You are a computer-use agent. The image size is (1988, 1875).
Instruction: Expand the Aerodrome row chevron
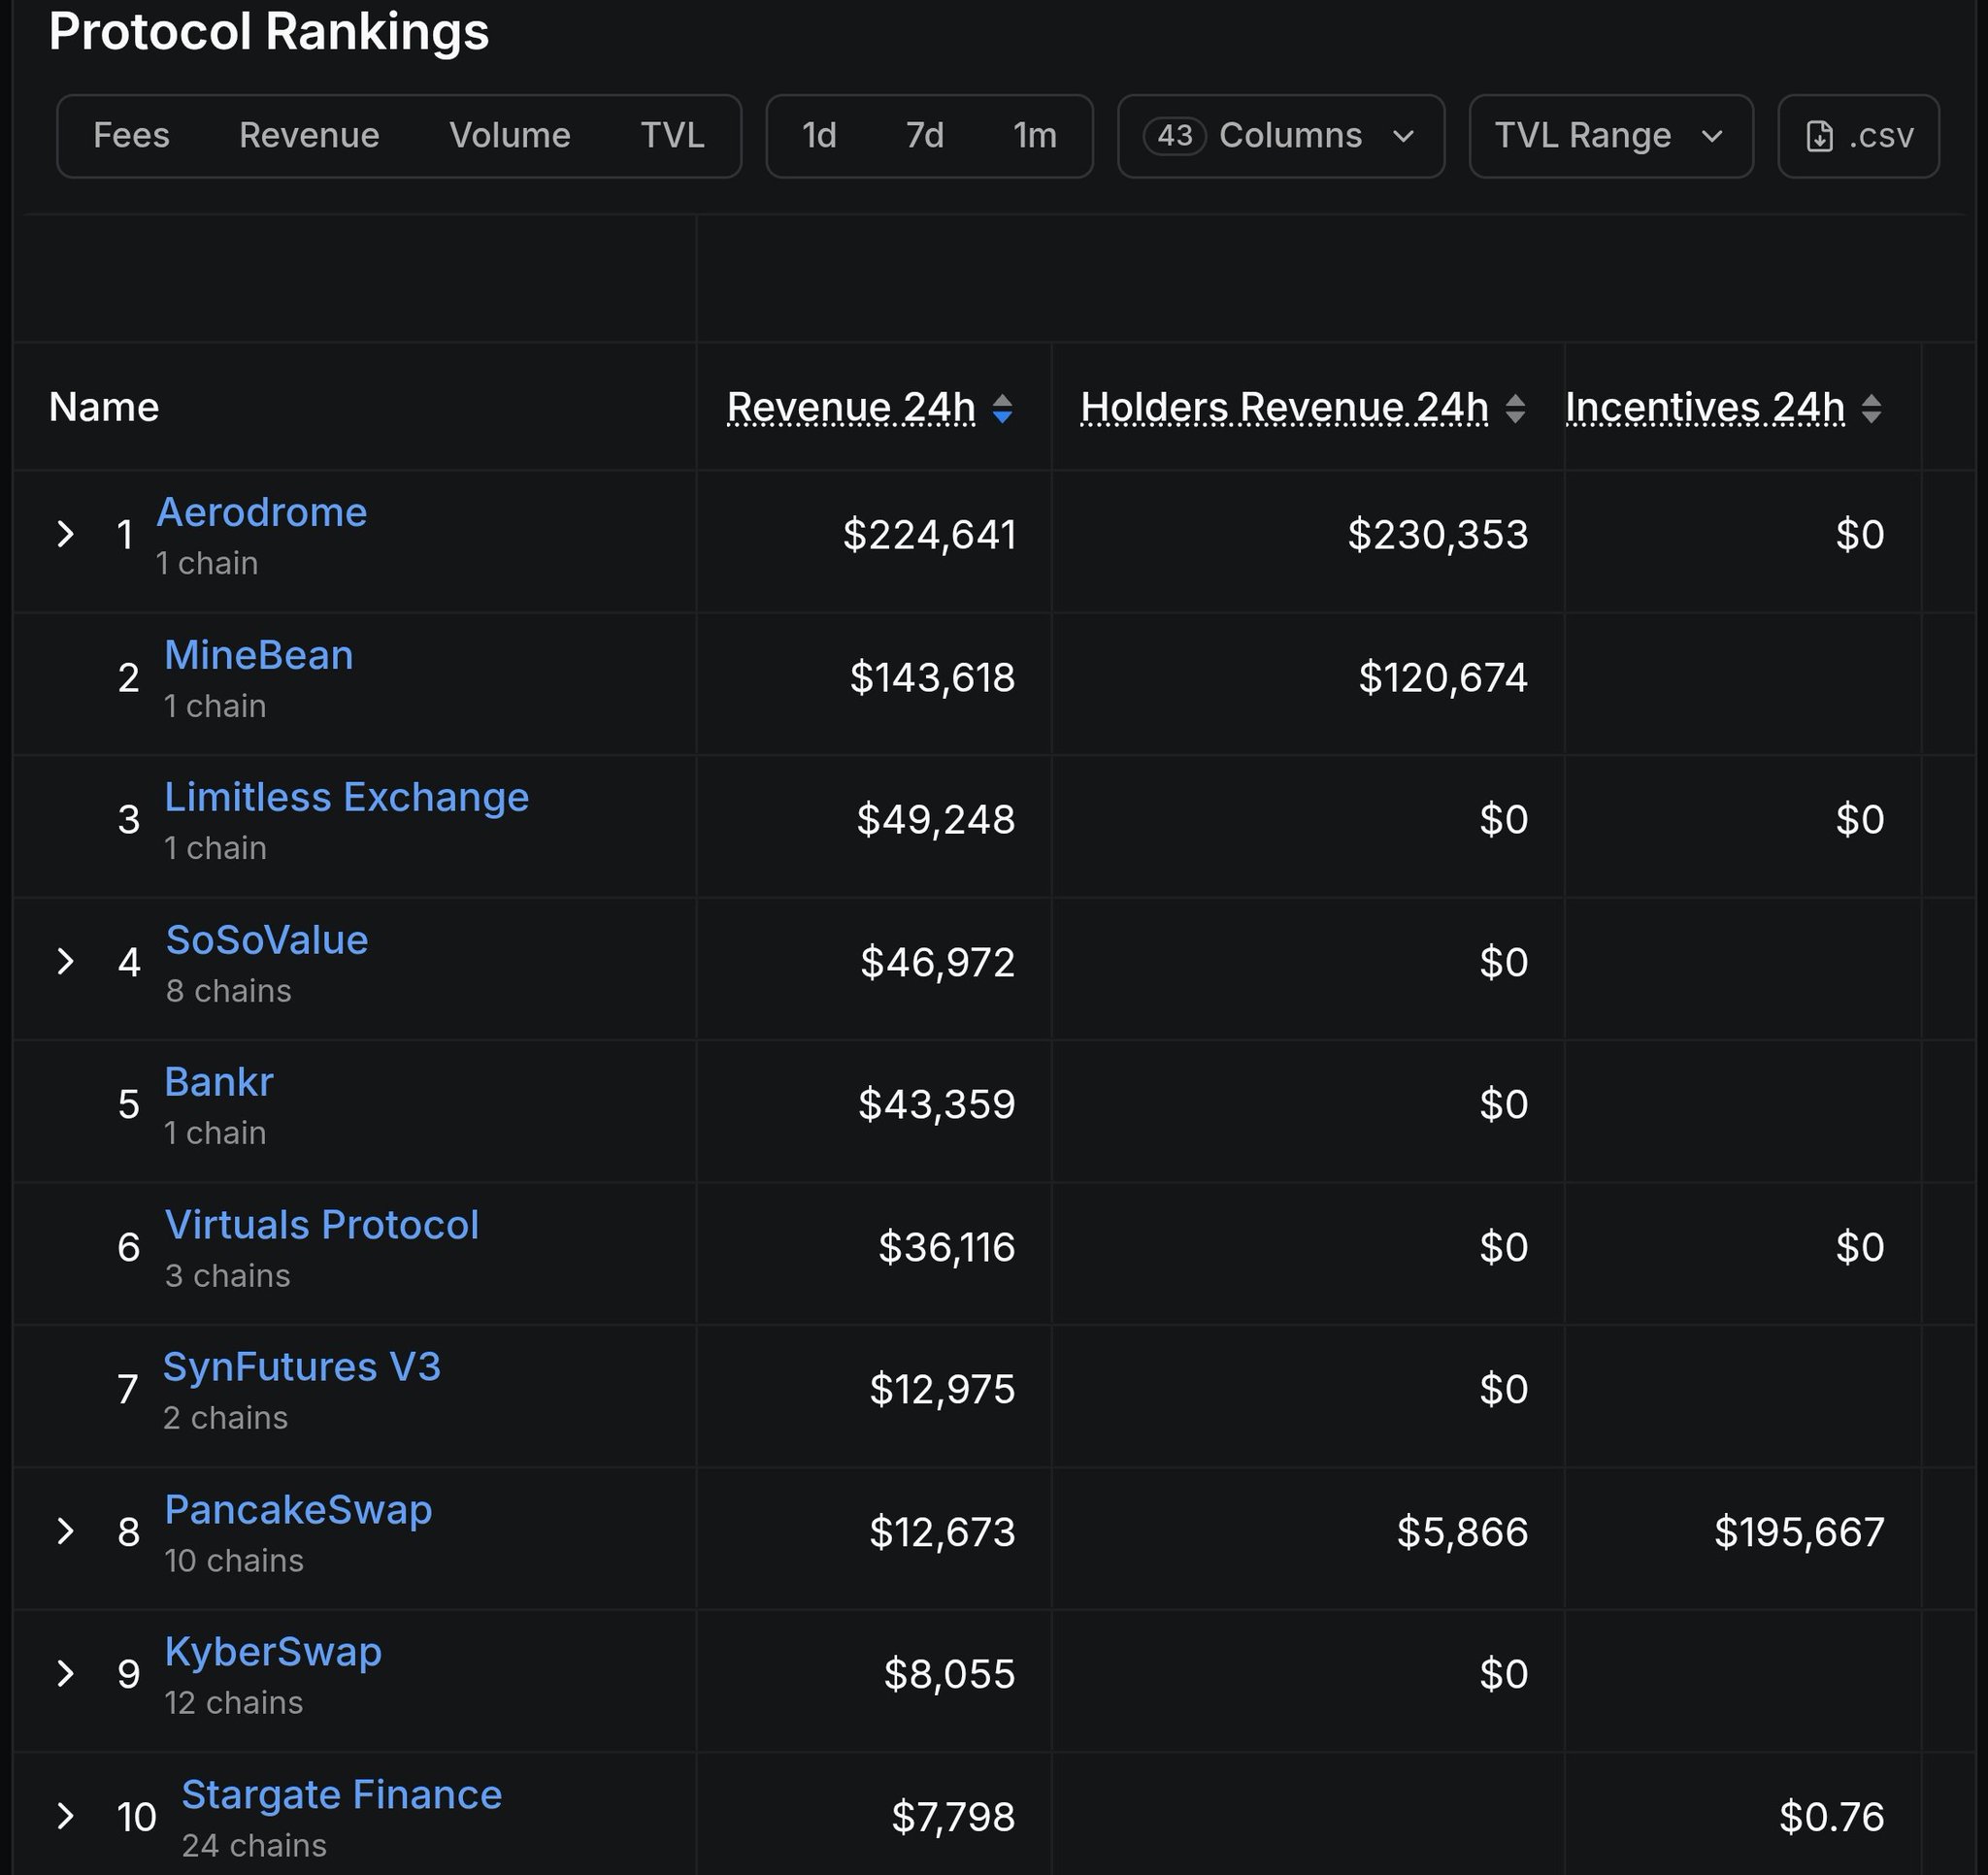pos(66,534)
